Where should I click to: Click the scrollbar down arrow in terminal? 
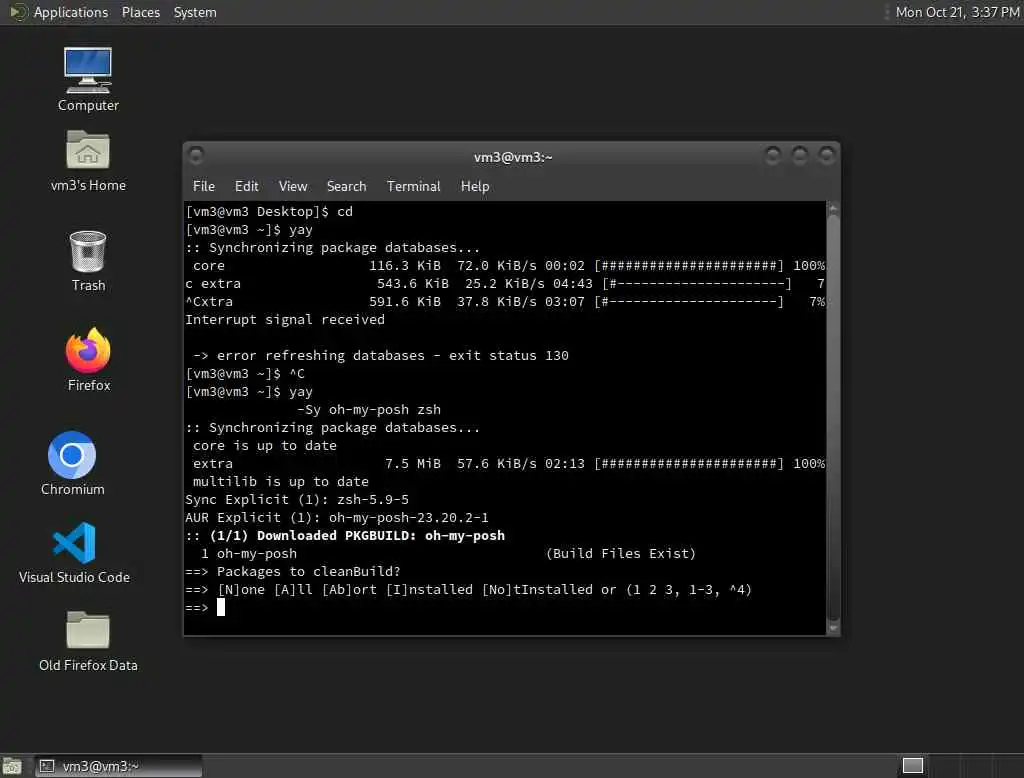pyautogui.click(x=833, y=628)
